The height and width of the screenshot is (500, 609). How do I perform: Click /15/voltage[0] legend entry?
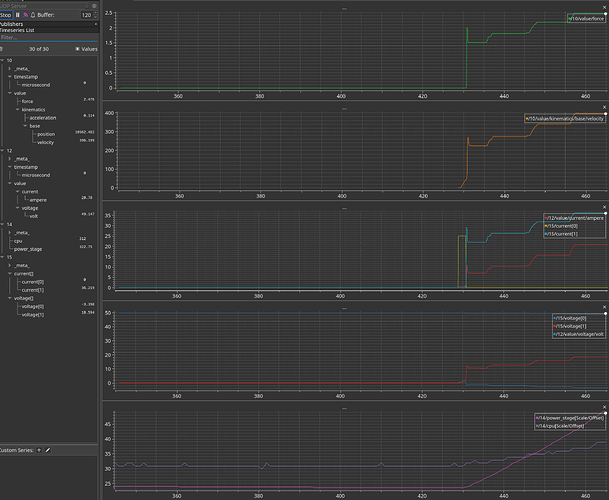point(570,318)
